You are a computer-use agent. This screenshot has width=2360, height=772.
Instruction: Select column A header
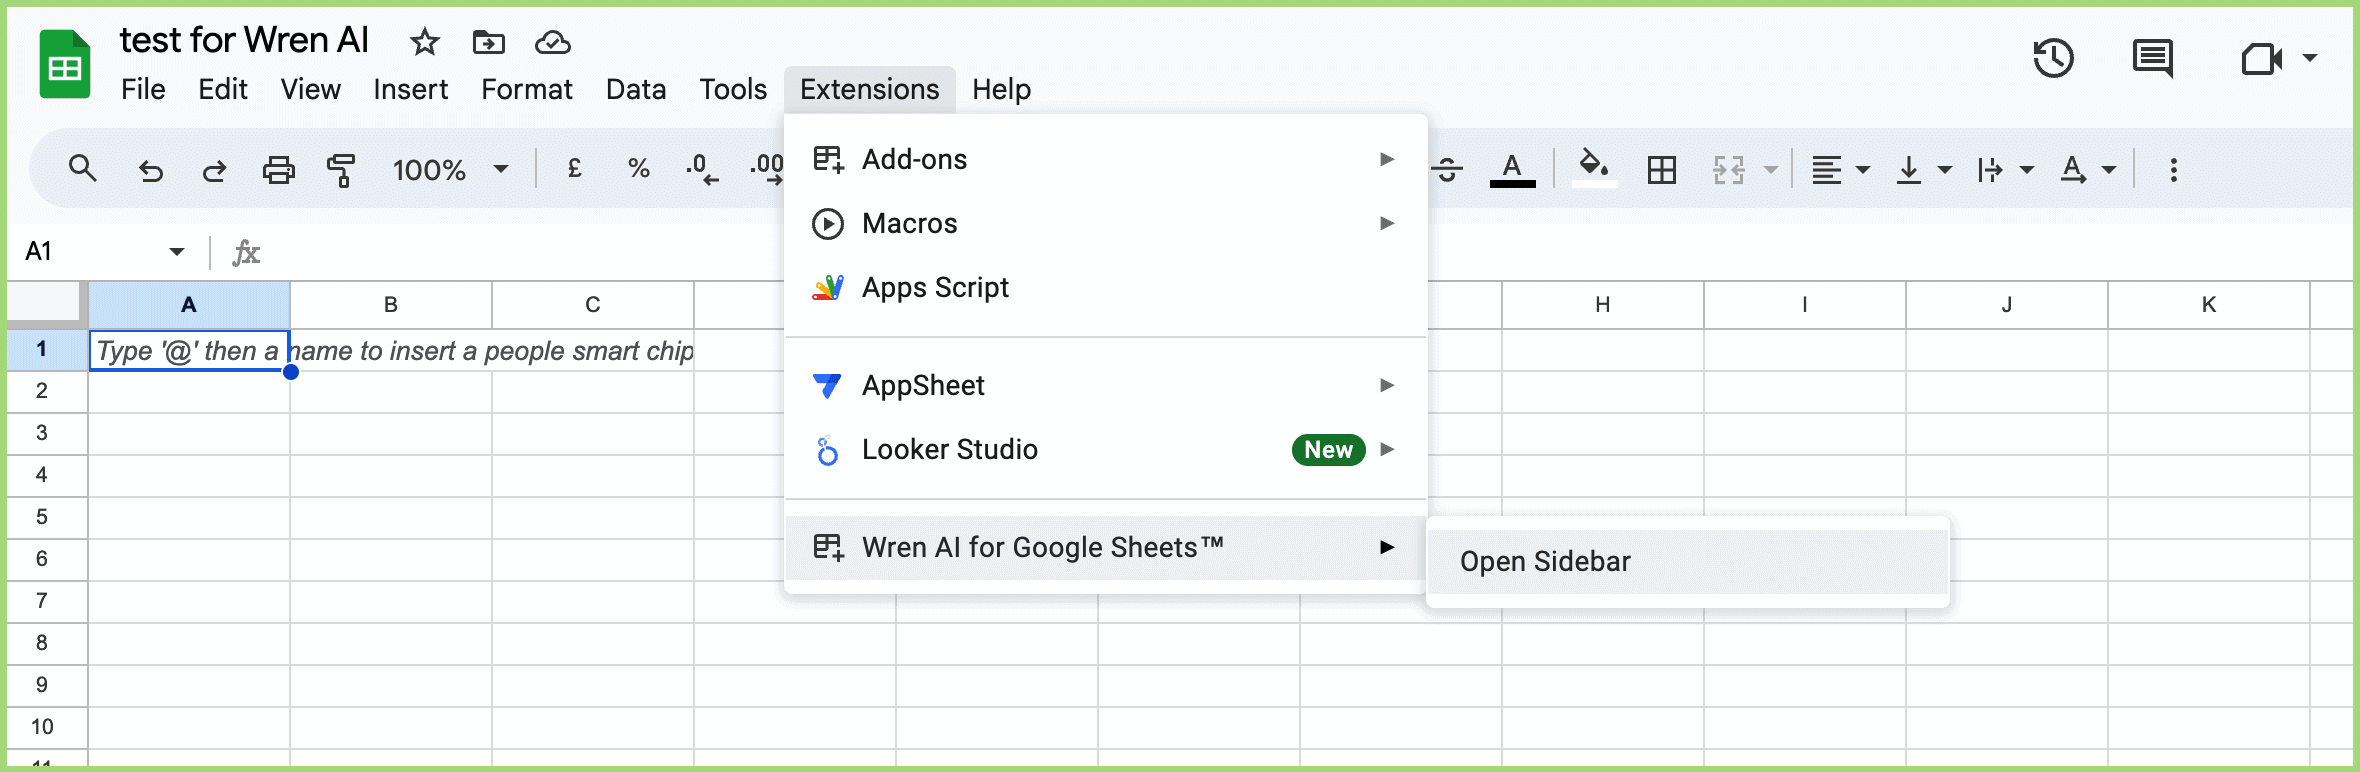click(189, 305)
